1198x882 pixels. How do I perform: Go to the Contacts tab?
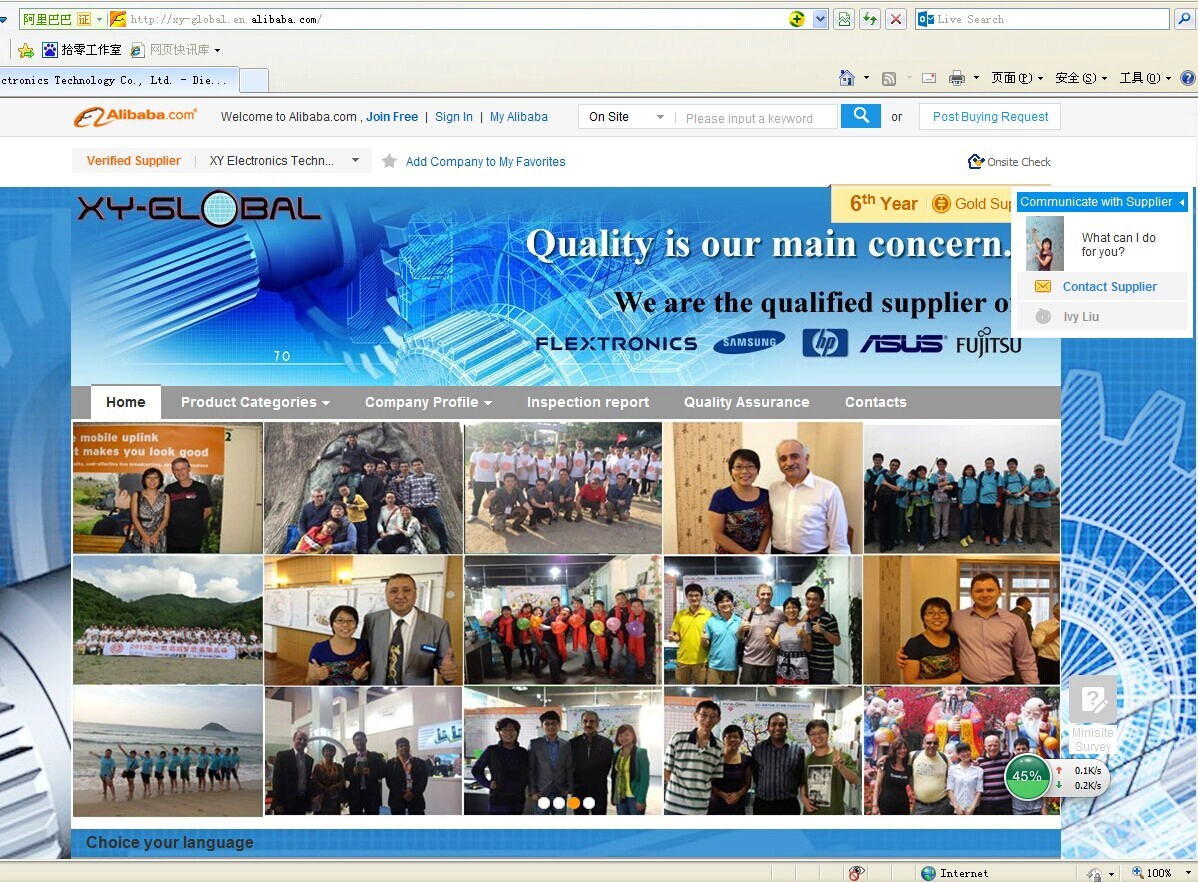(876, 402)
